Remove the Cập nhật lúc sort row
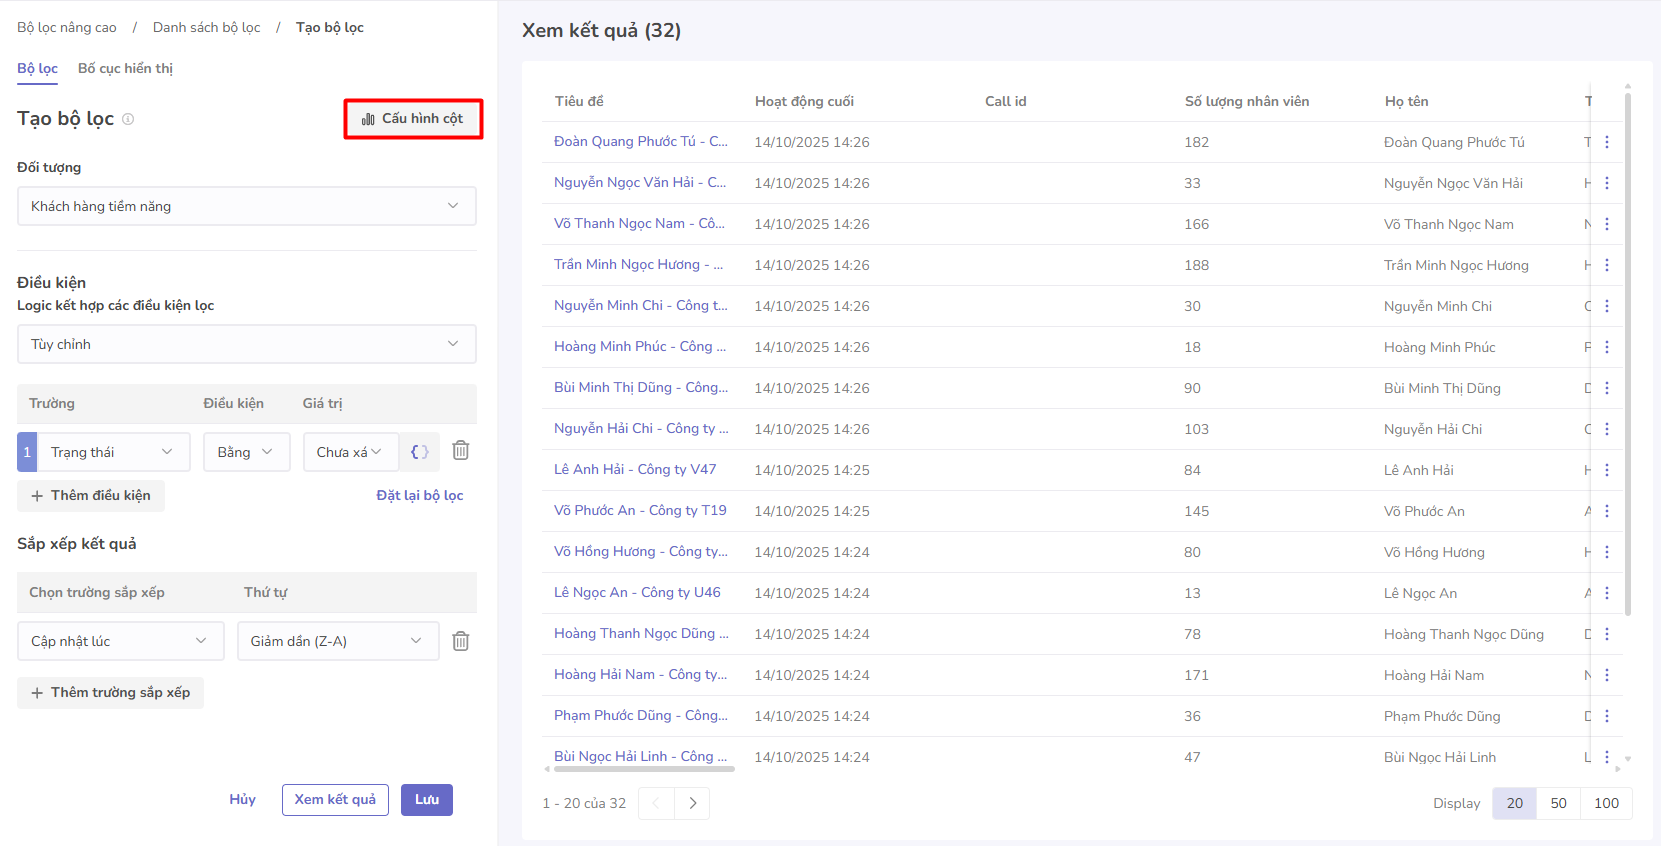Image resolution: width=1661 pixels, height=846 pixels. [460, 641]
